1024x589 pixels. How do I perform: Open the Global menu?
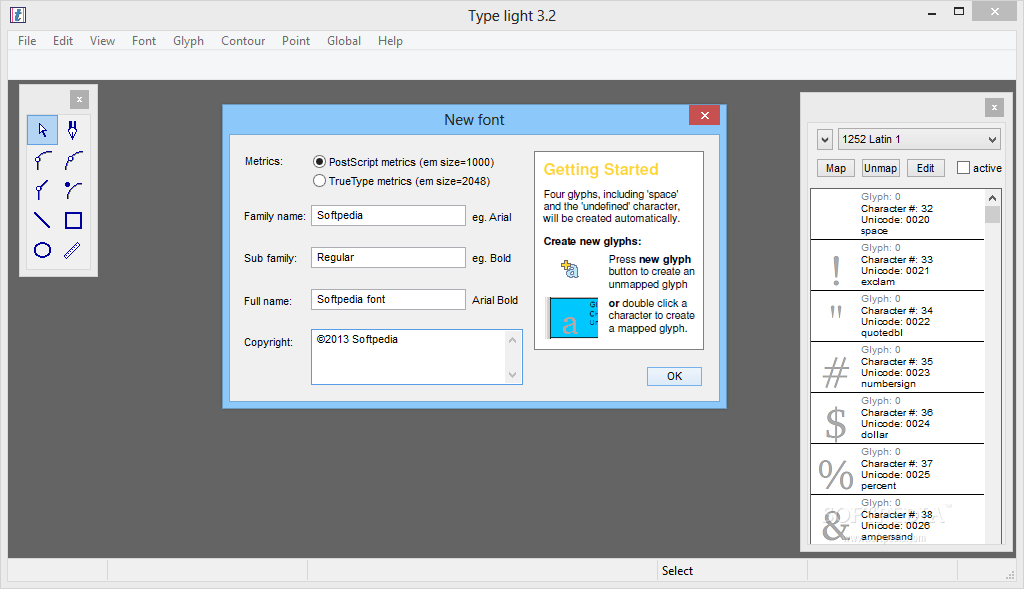(x=344, y=40)
